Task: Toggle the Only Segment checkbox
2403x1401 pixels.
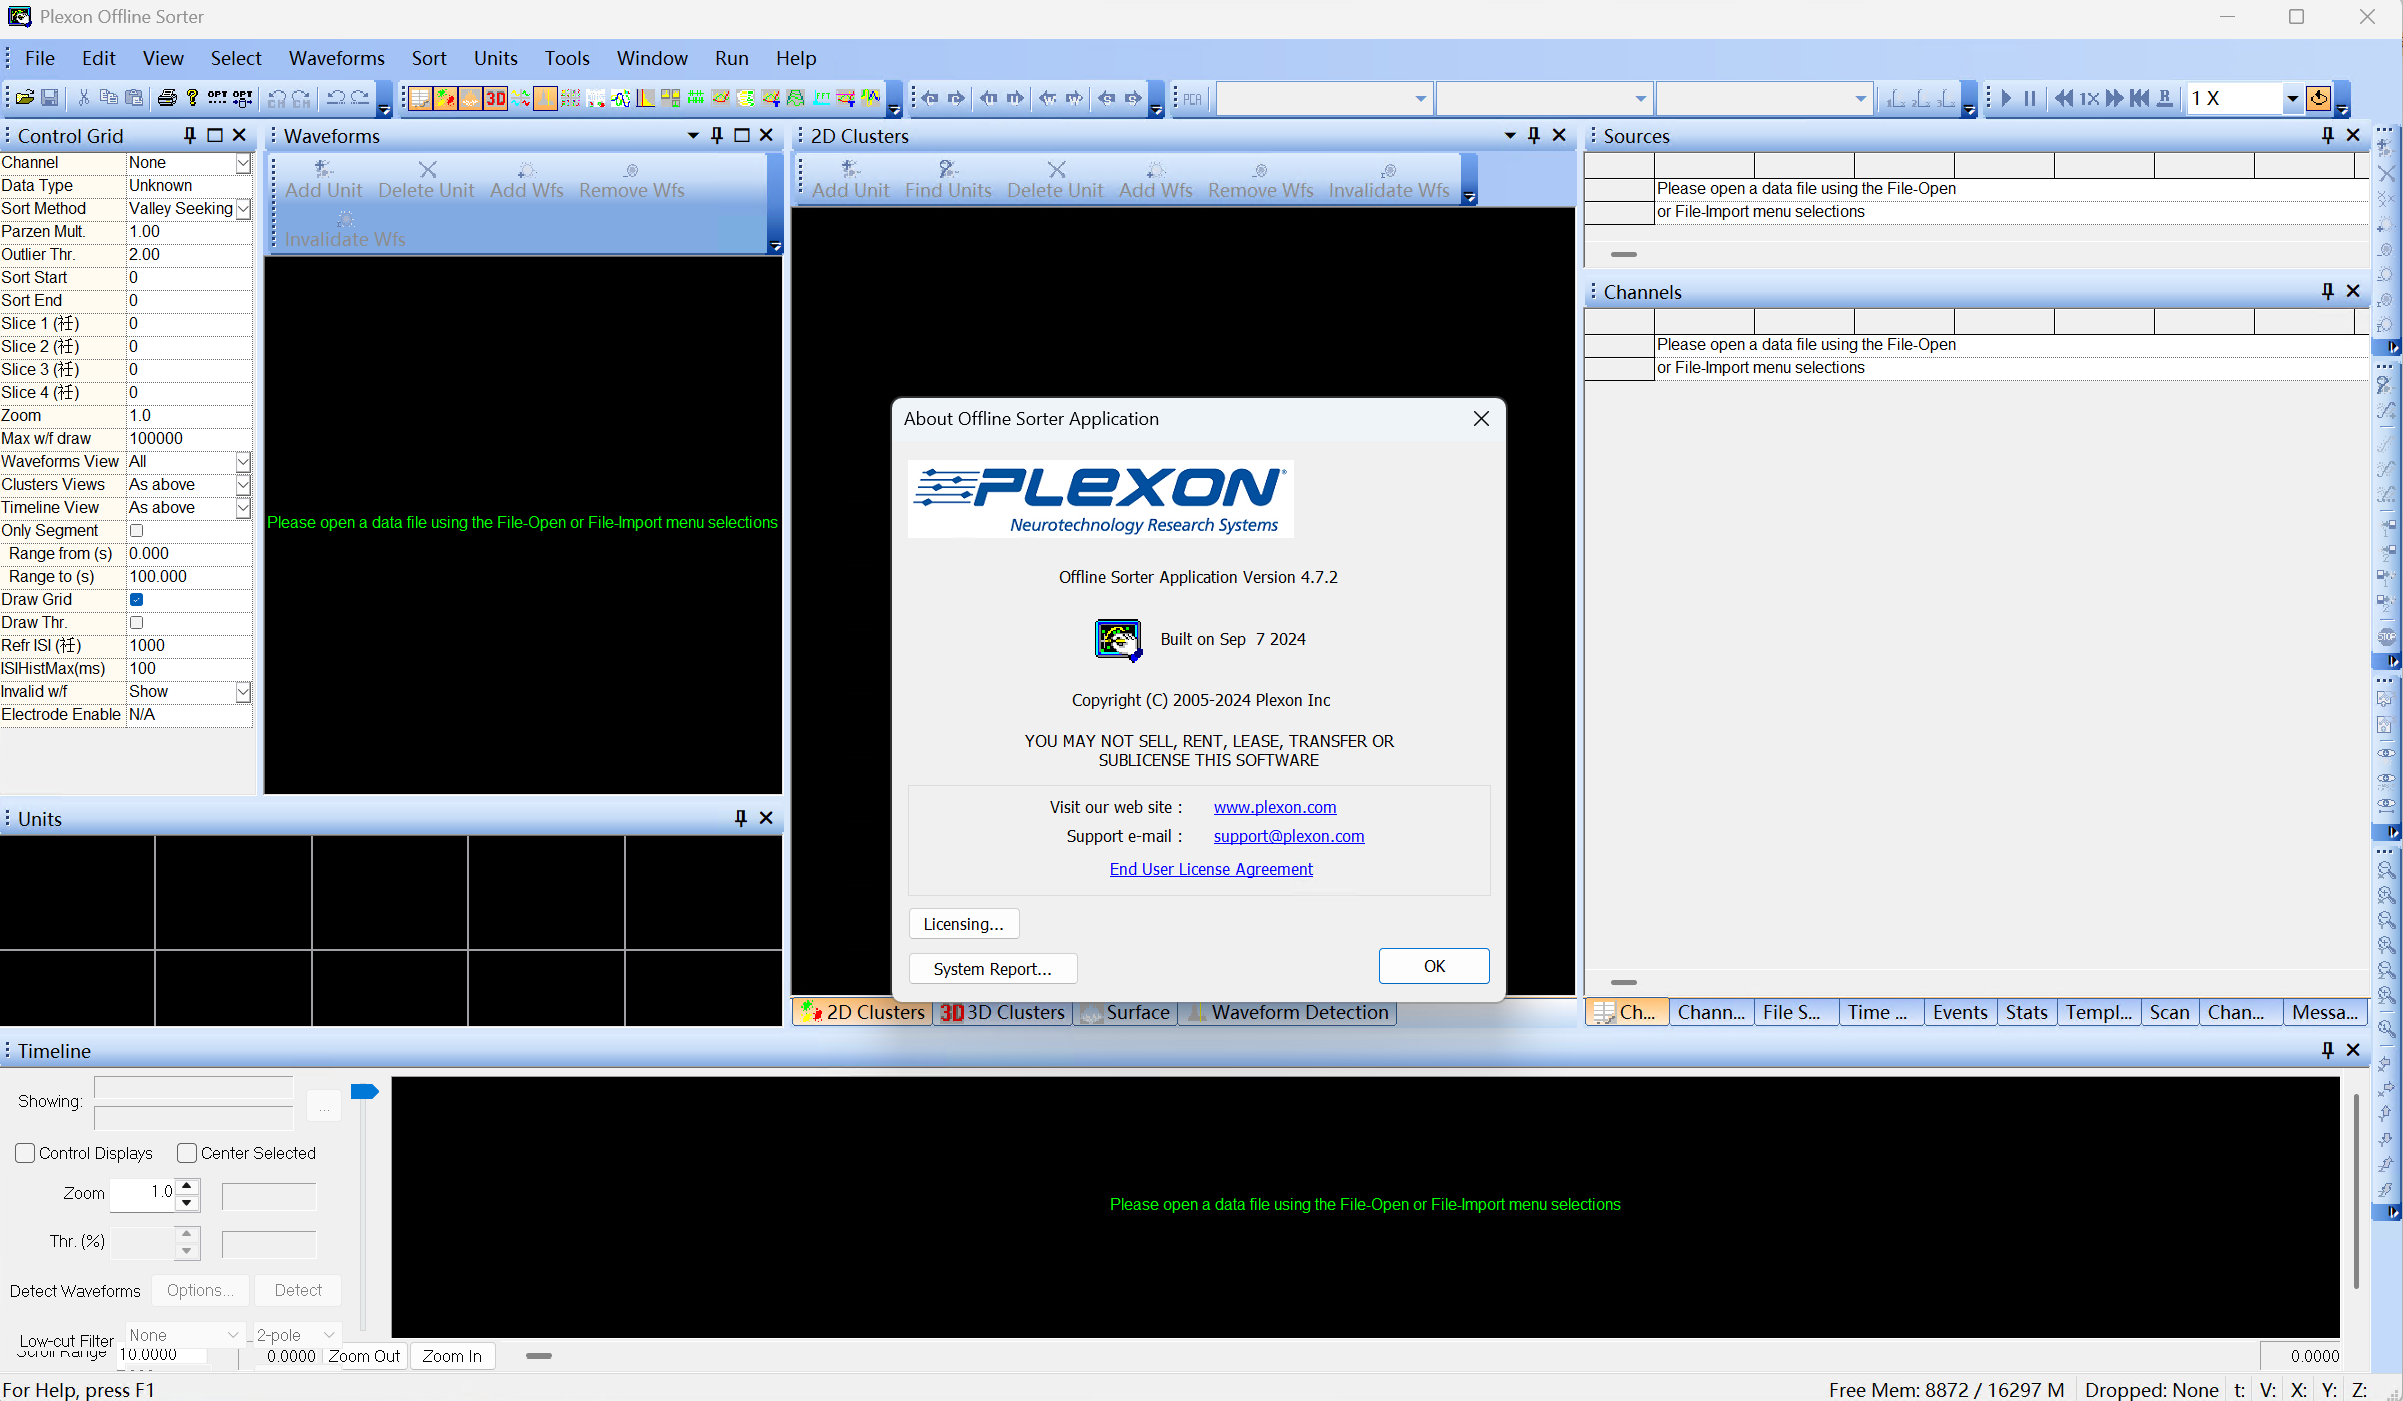Action: [x=137, y=530]
